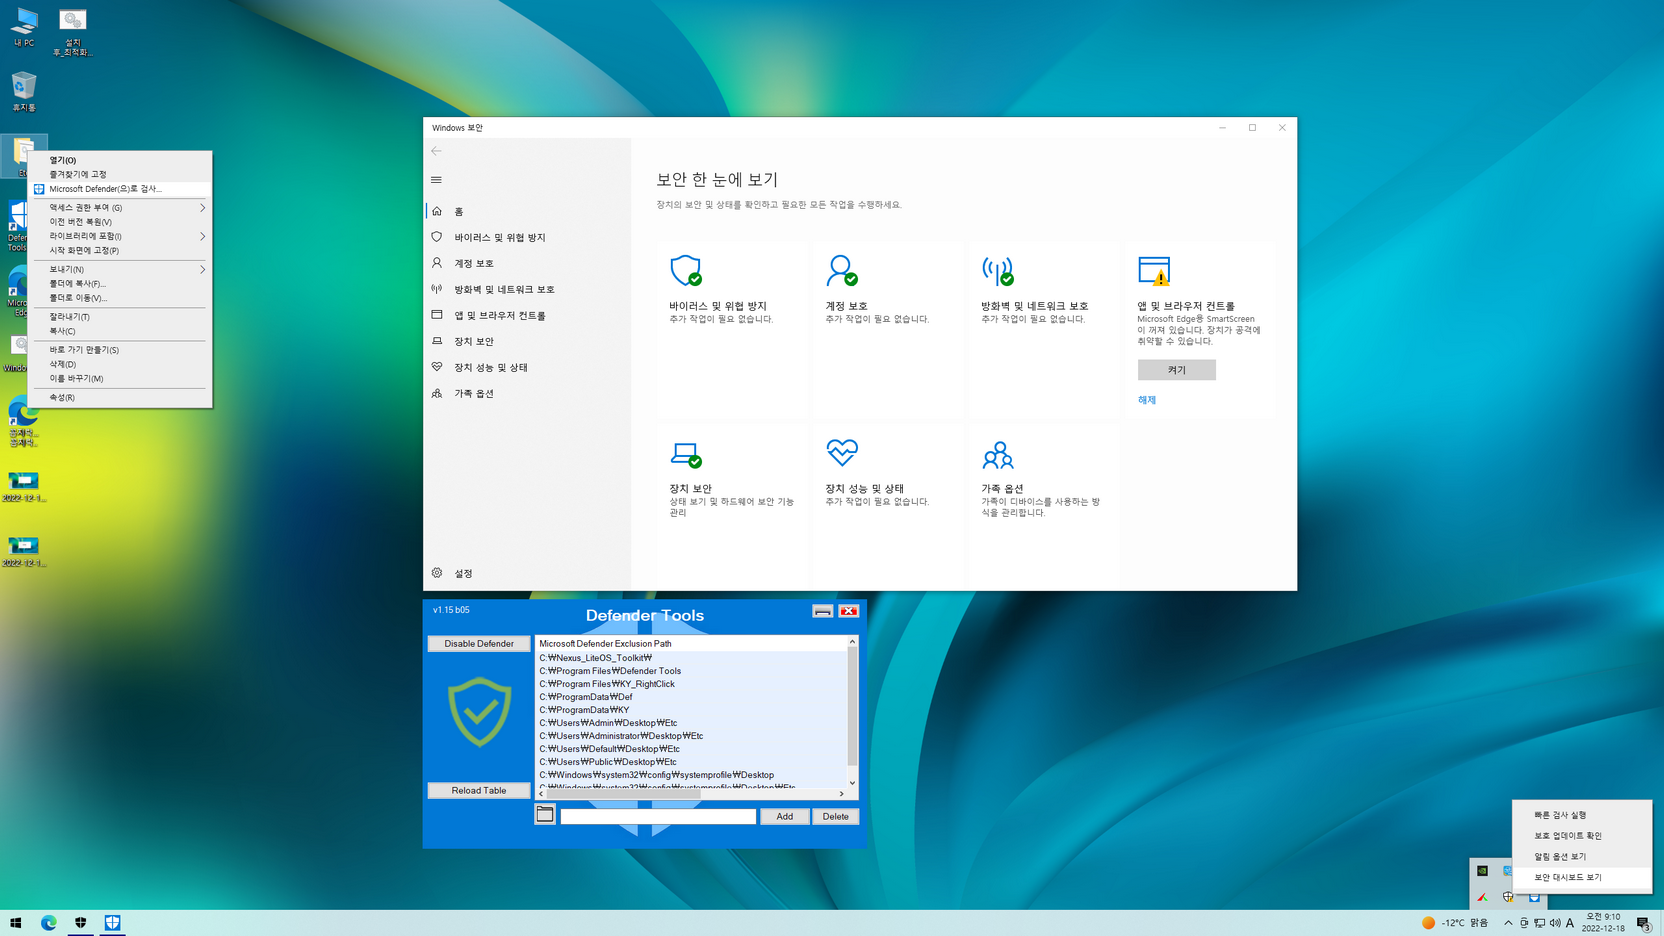
Task: Choose 바로 가기 만들기 menu entry
Action: point(120,350)
